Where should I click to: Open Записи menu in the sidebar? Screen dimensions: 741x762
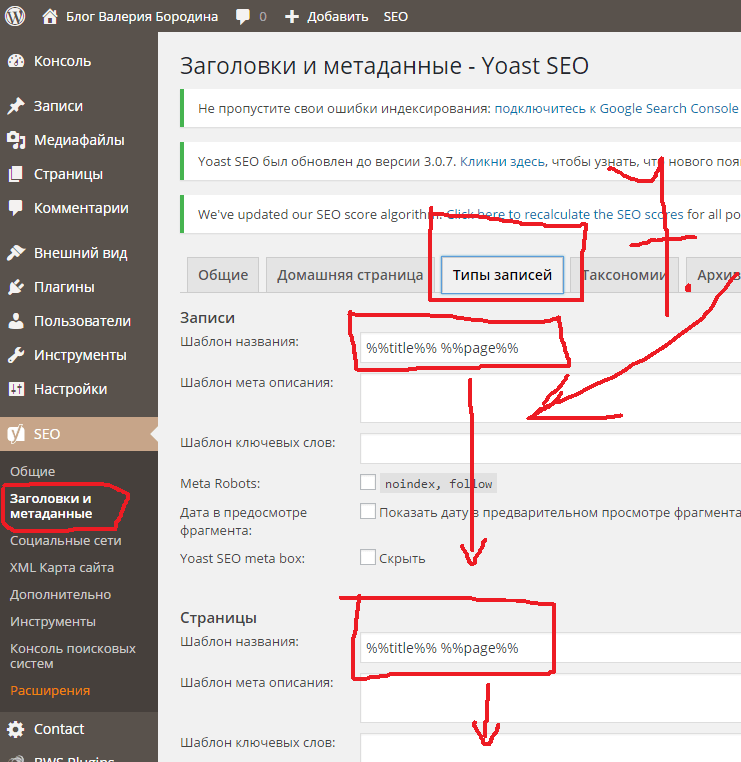pos(58,106)
